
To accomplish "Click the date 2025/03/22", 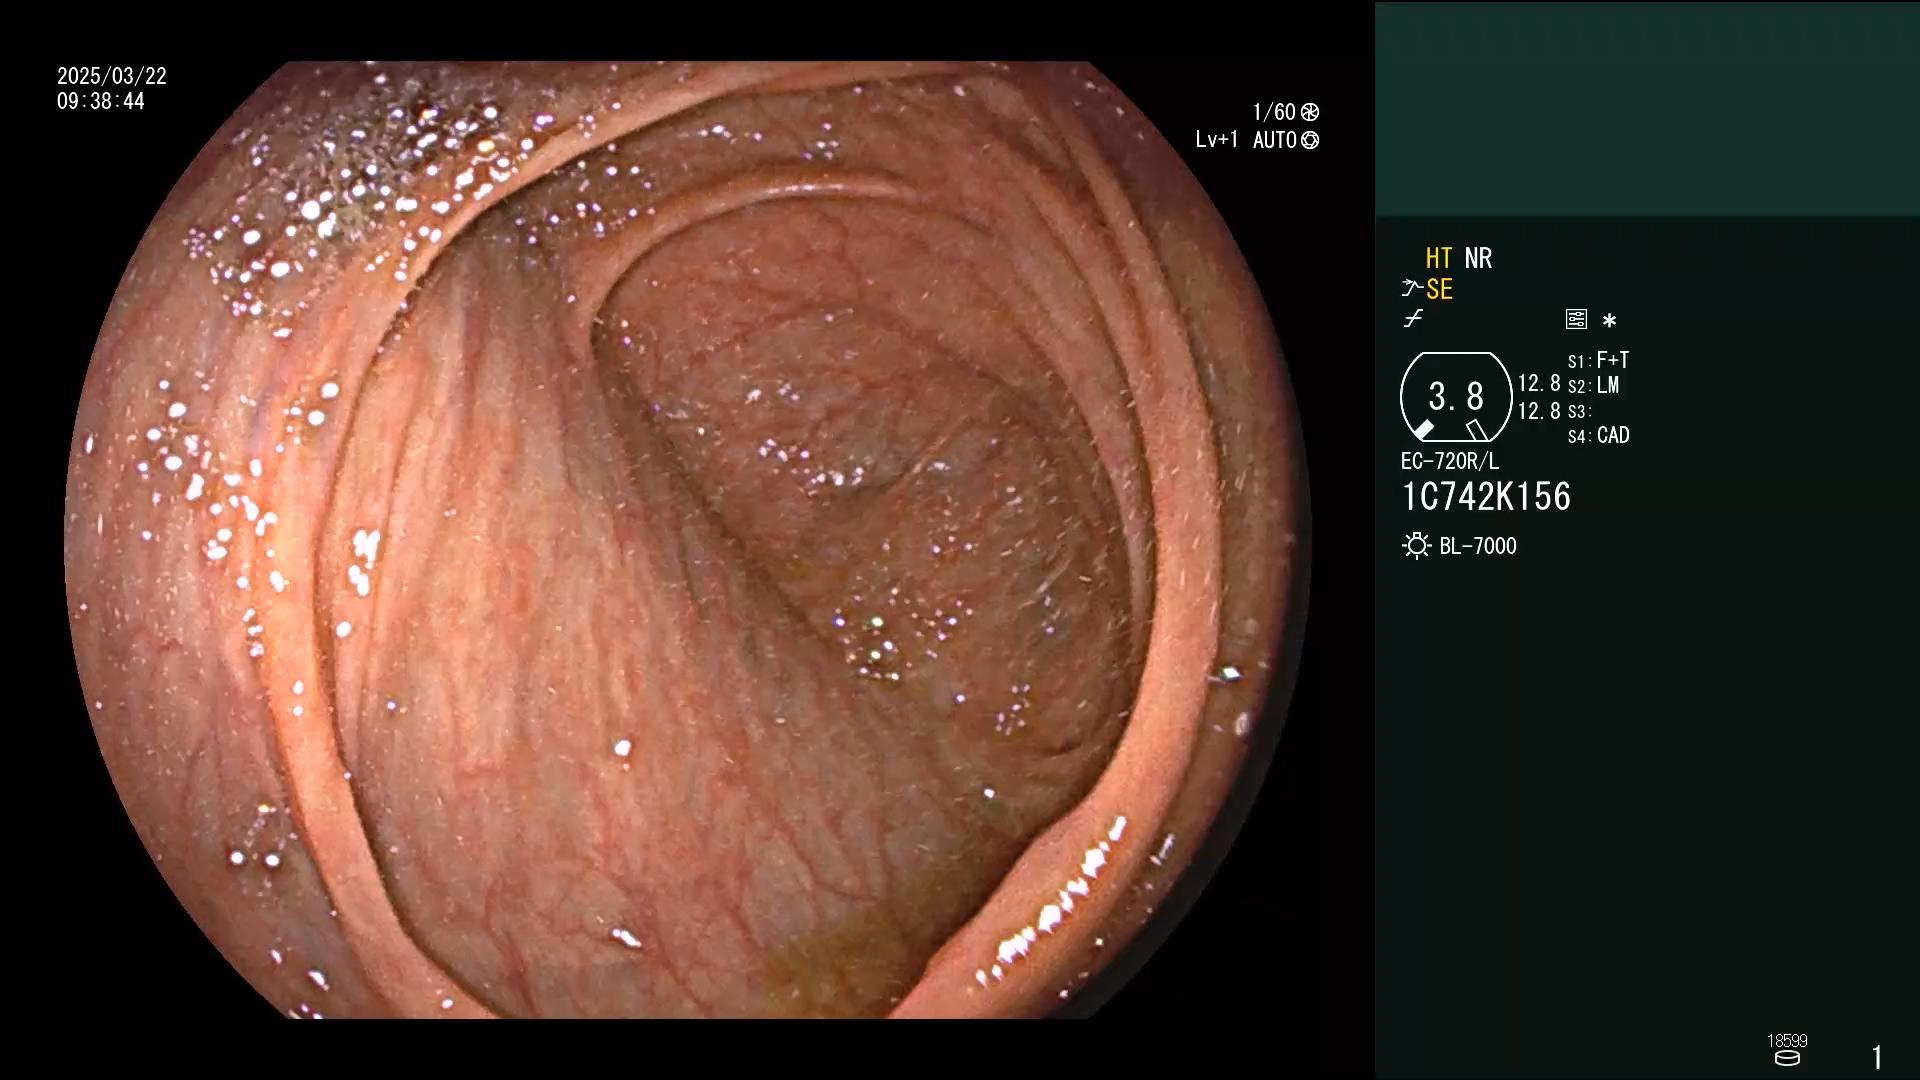I will [112, 76].
